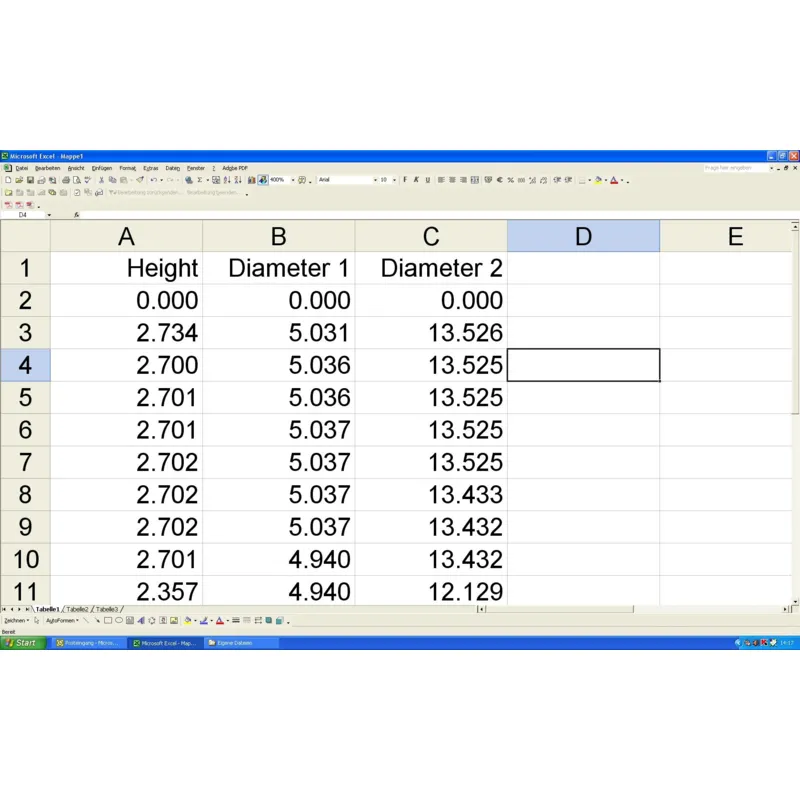The image size is (800, 800).
Task: Open Eigene Dateien taskbar button
Action: [241, 643]
